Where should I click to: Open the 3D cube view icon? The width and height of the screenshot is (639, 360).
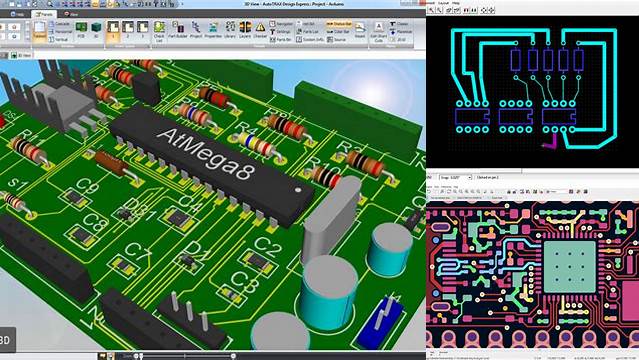pos(96,31)
